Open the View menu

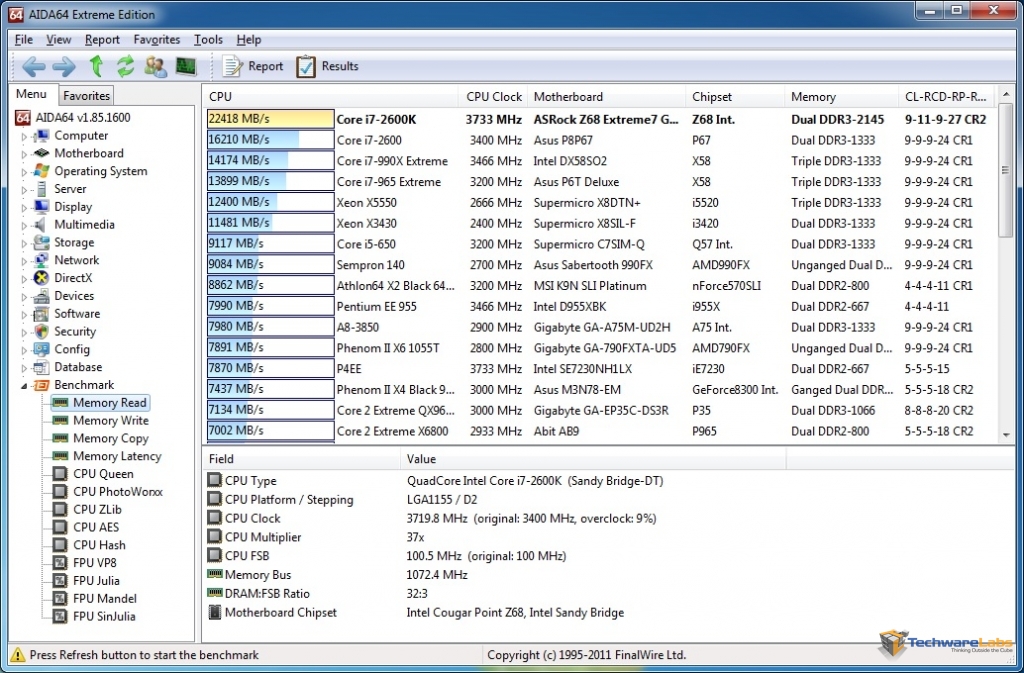[59, 40]
